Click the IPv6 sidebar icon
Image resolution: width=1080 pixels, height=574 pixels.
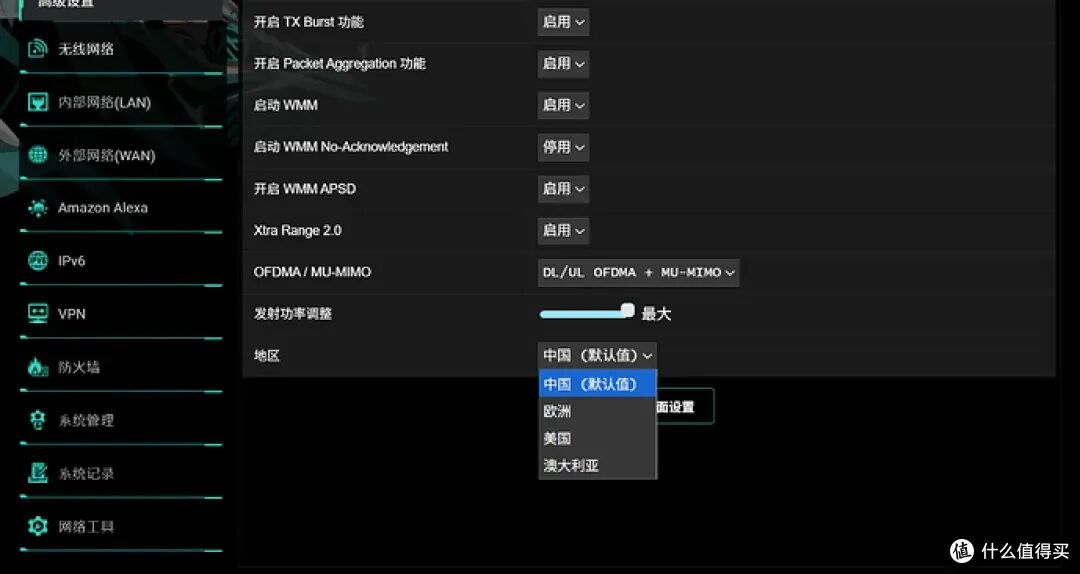(x=38, y=260)
